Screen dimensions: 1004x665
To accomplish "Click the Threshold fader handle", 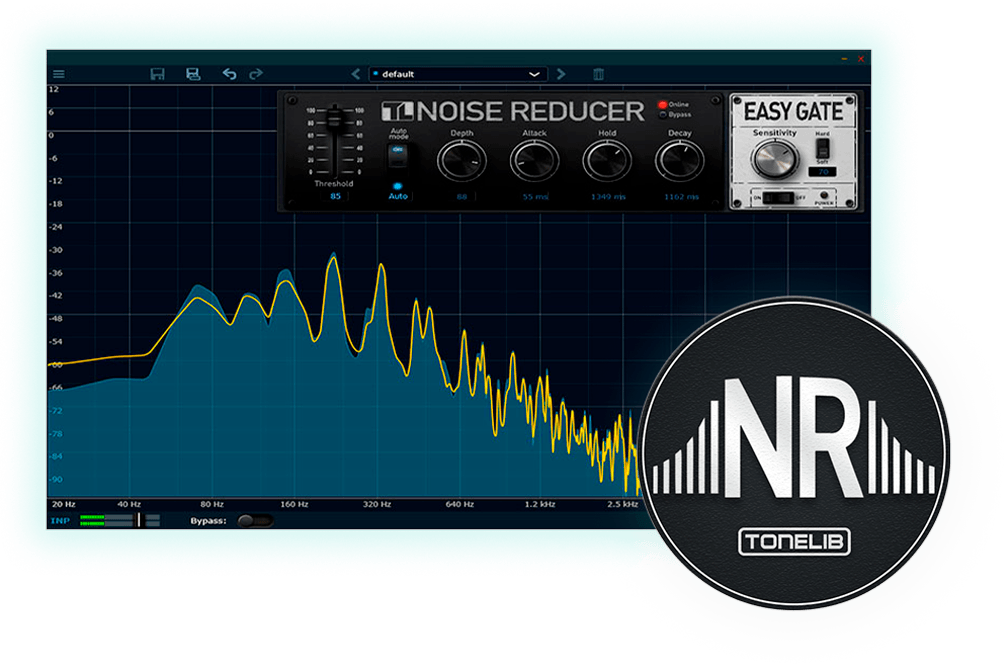I will tap(334, 118).
